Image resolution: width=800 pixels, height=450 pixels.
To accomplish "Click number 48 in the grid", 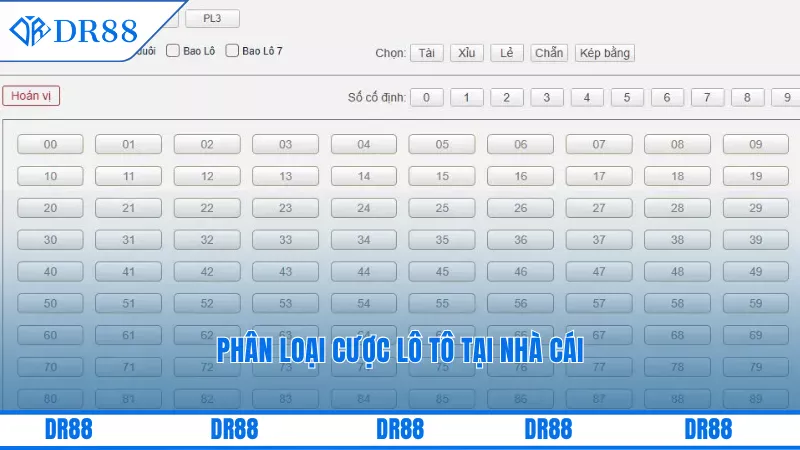I will [677, 271].
